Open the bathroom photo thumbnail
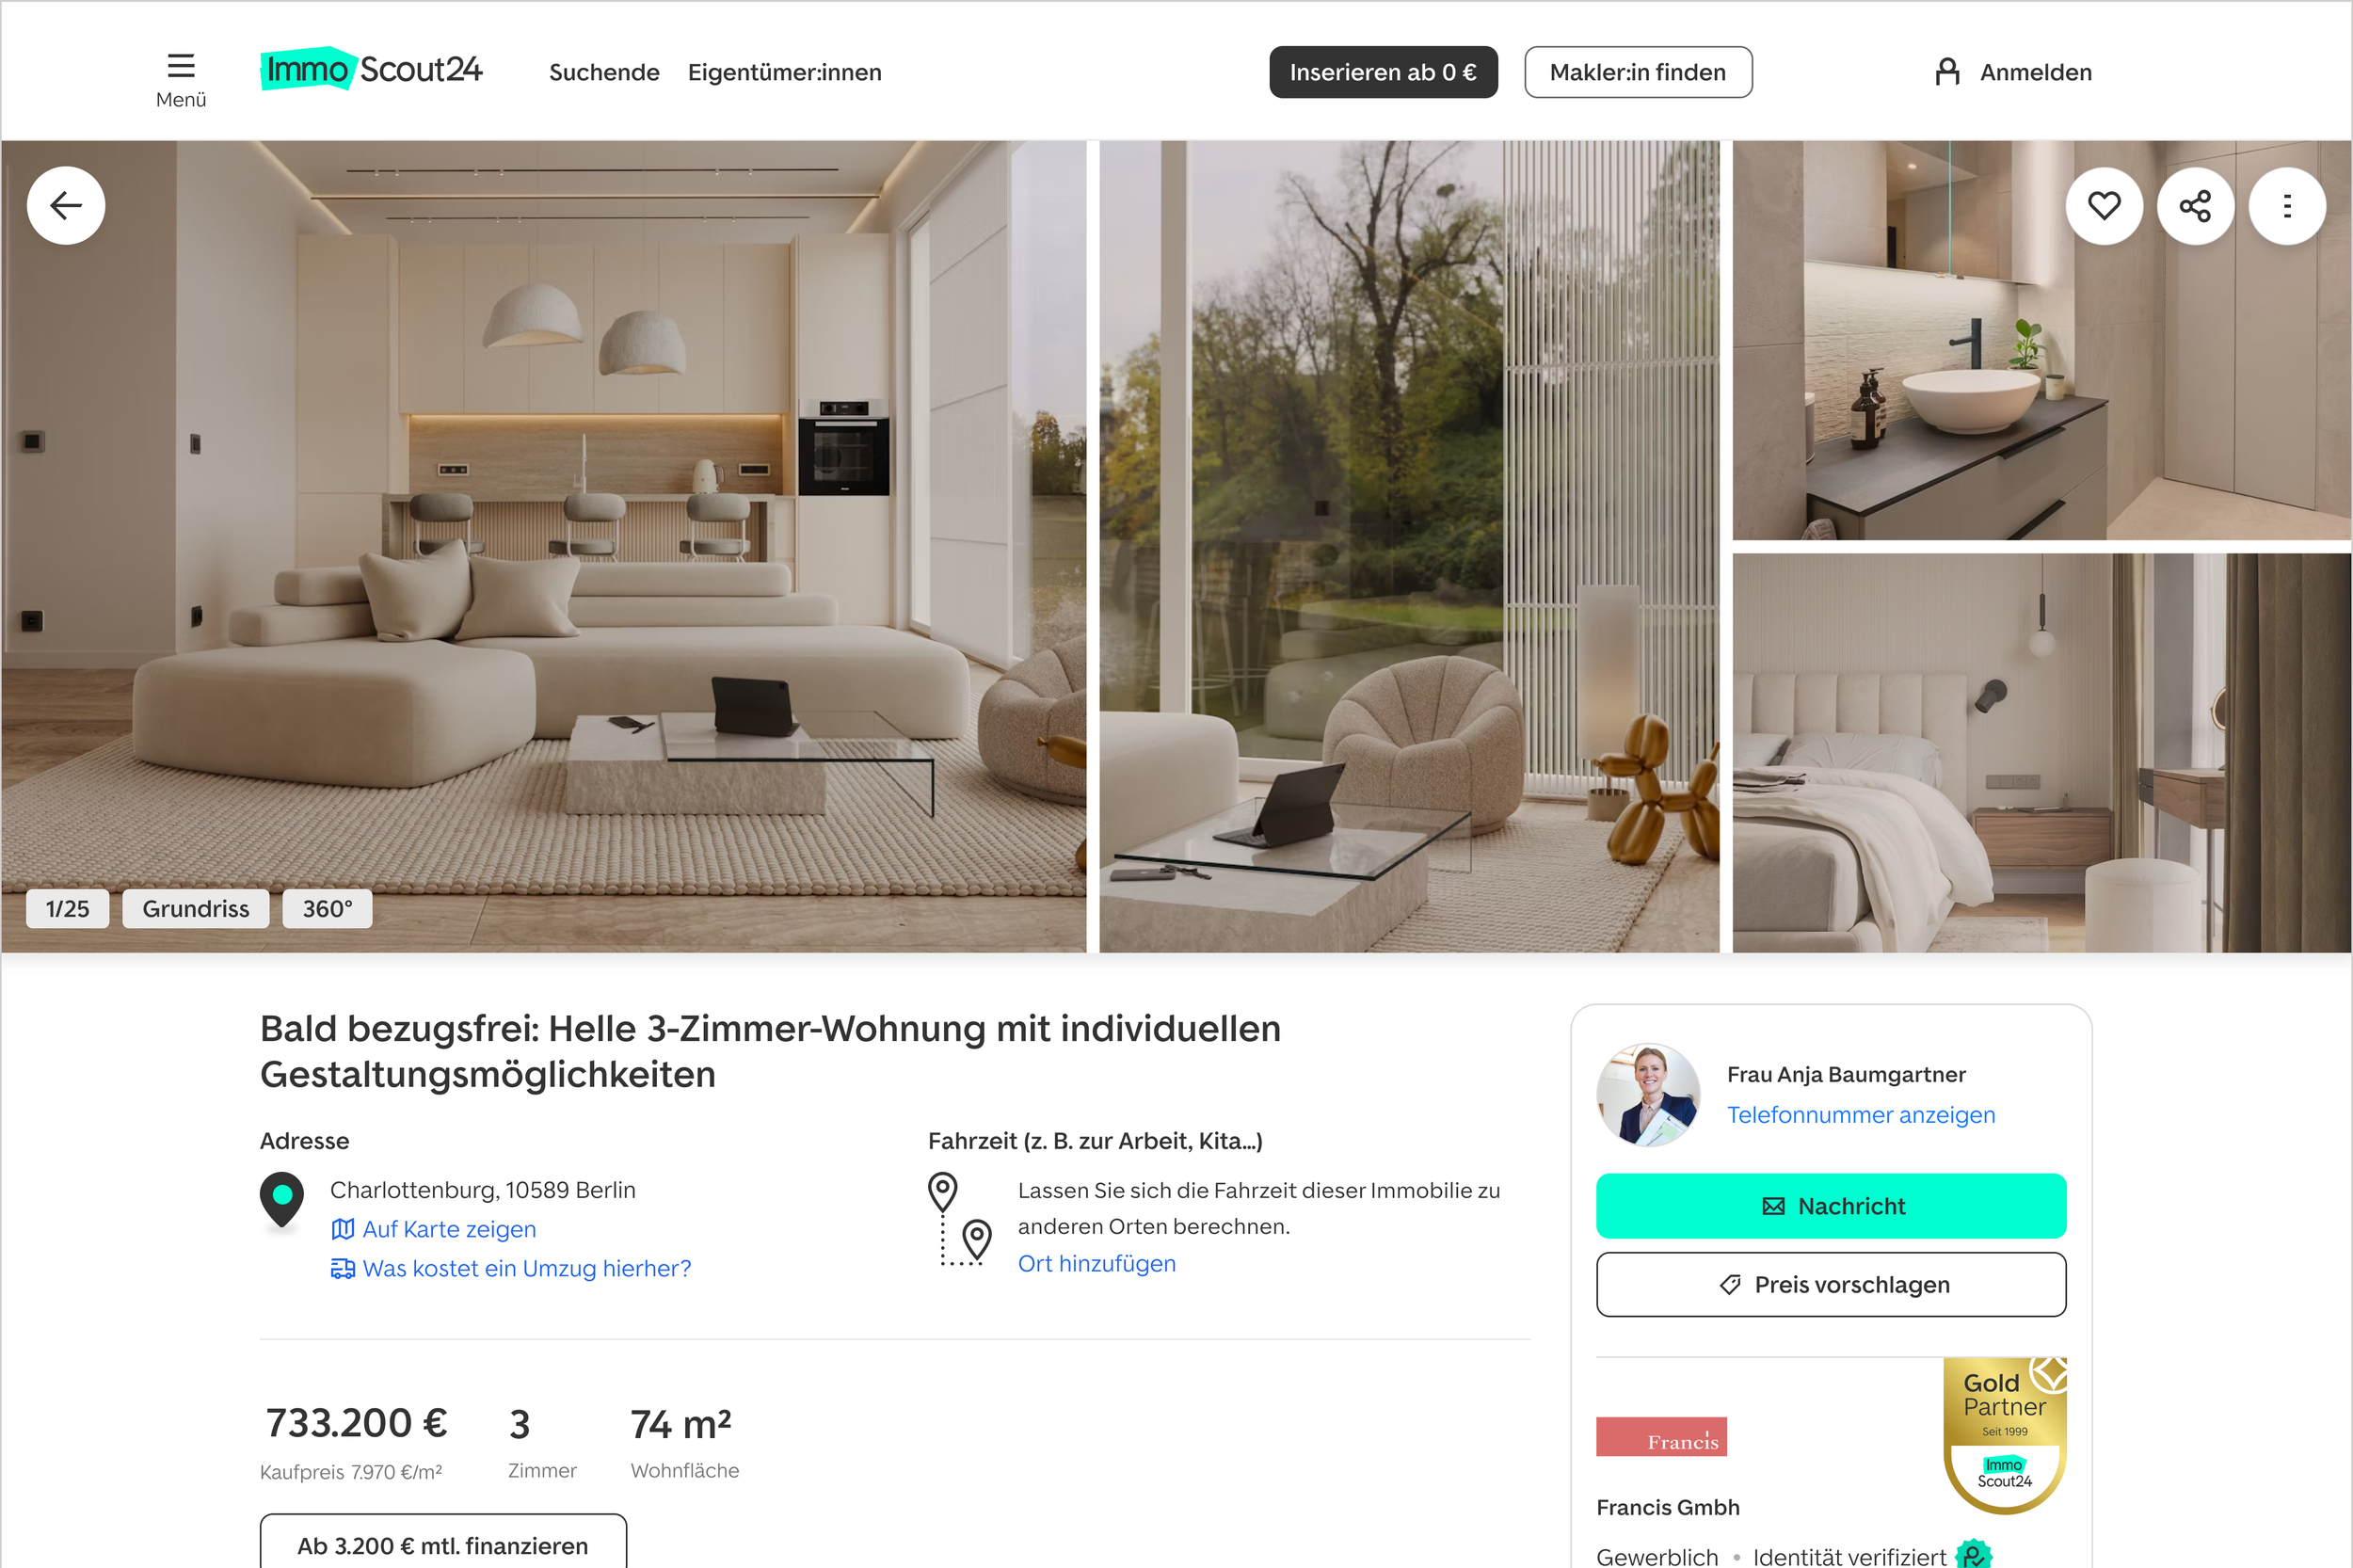This screenshot has height=1568, width=2353. [2042, 340]
